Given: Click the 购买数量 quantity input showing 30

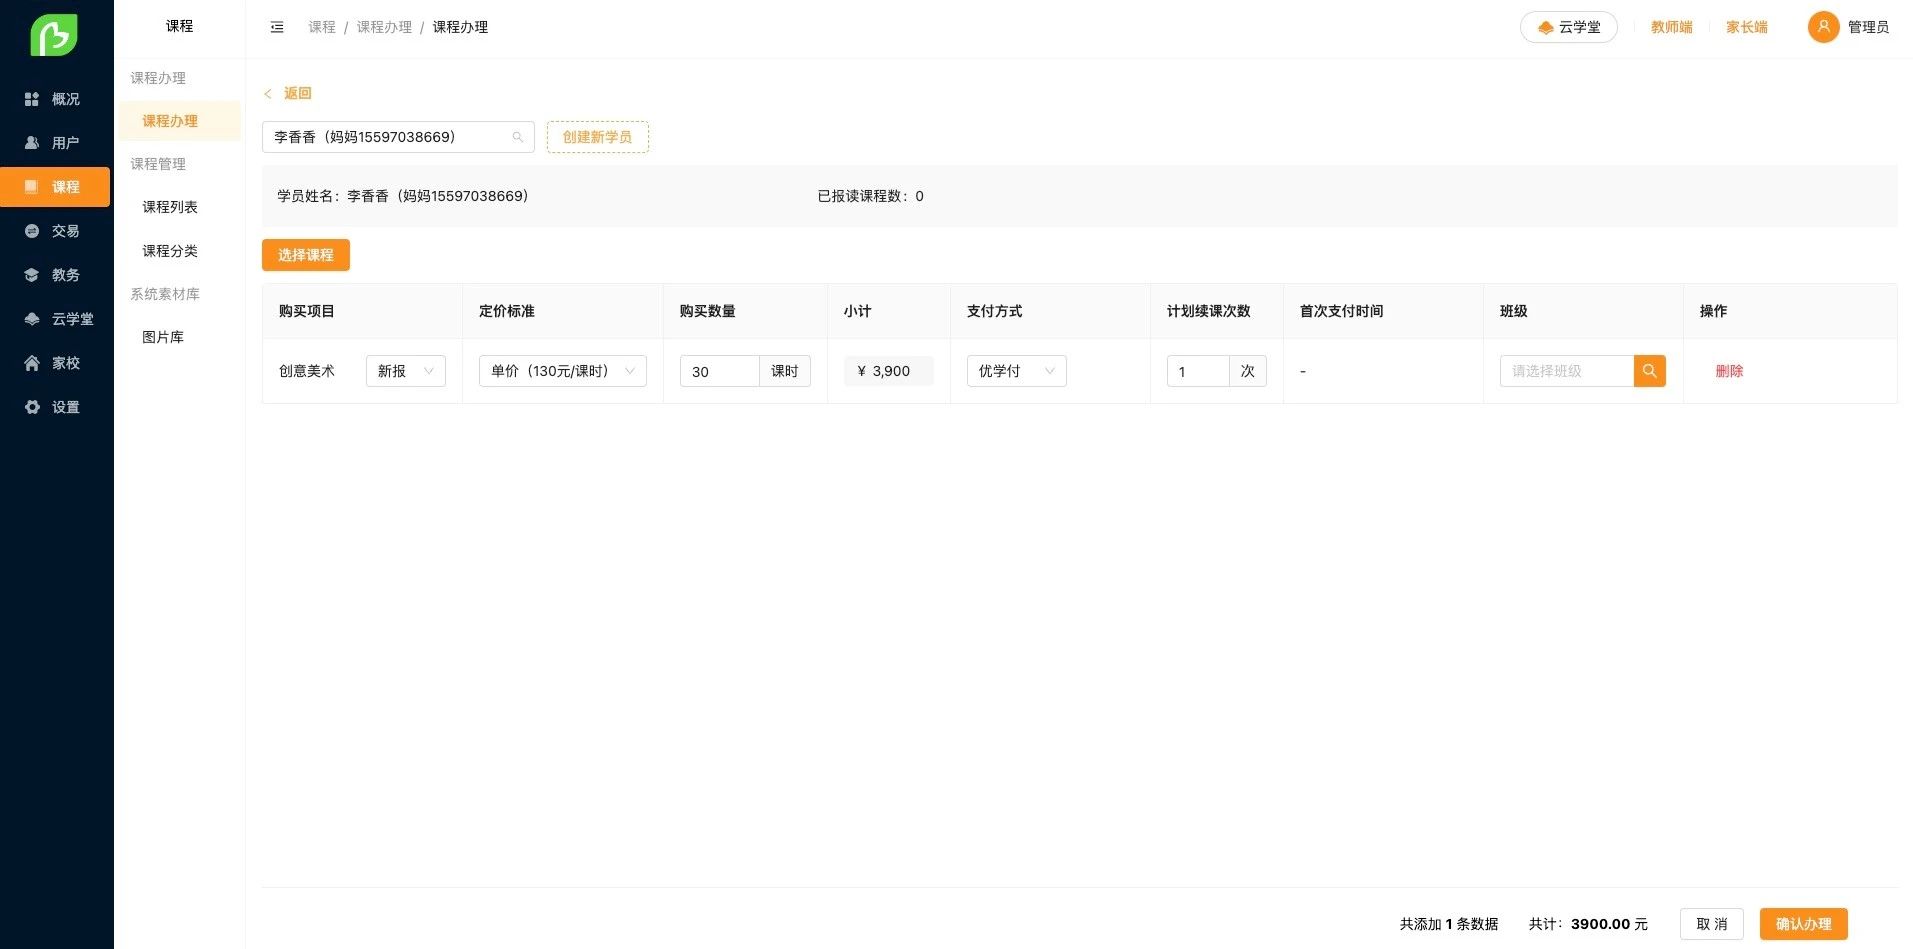Looking at the screenshot, I should [x=718, y=371].
